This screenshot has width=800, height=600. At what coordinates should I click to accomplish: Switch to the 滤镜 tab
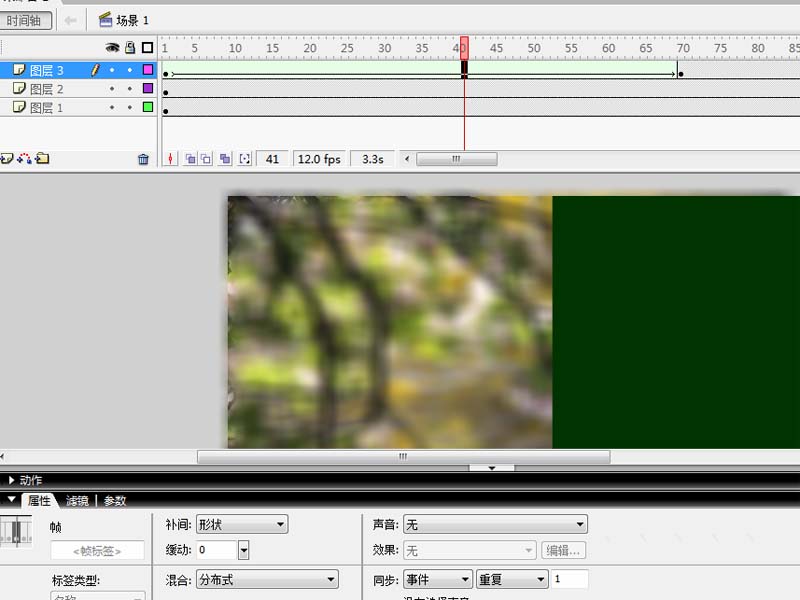click(x=77, y=501)
